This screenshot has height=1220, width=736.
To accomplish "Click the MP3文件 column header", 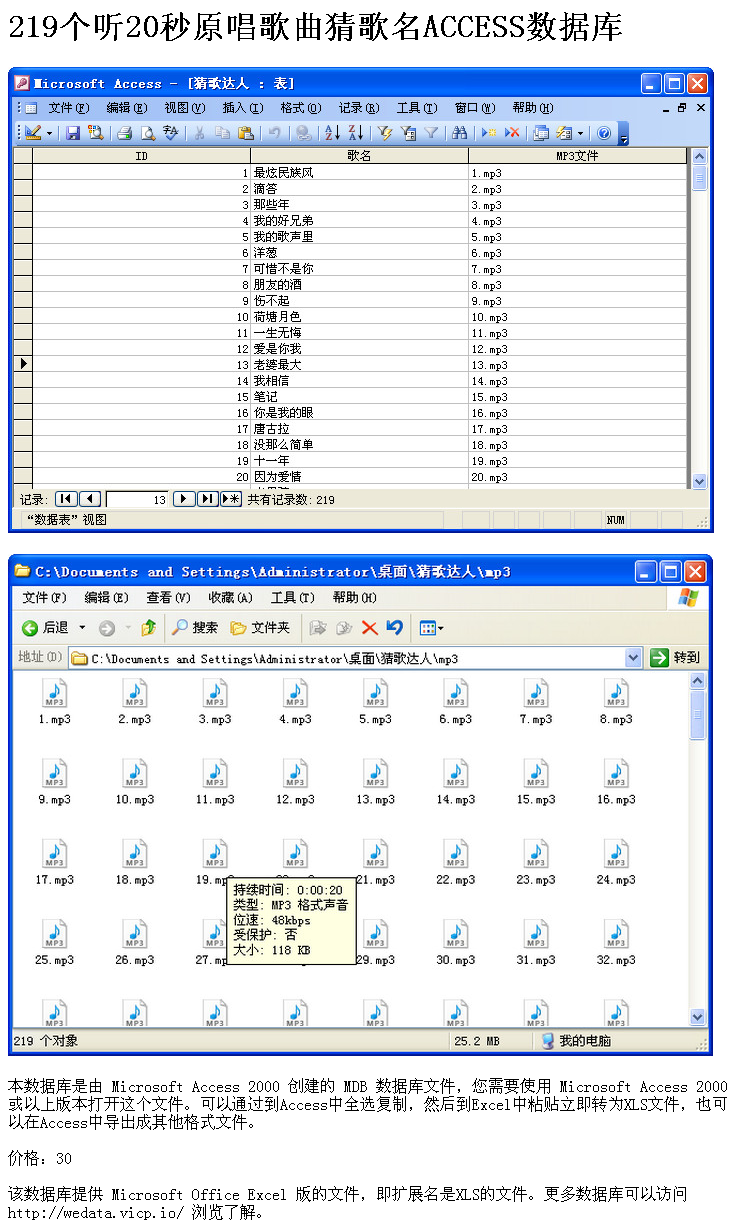I will tap(578, 156).
